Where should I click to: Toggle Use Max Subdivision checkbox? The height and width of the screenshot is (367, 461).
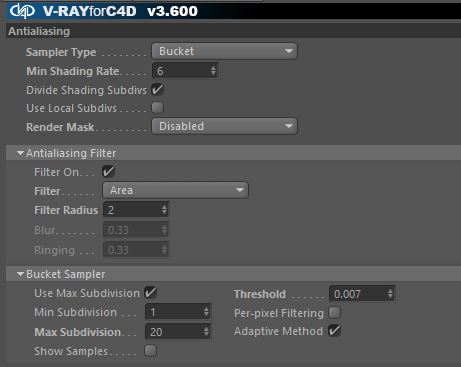[x=150, y=293]
